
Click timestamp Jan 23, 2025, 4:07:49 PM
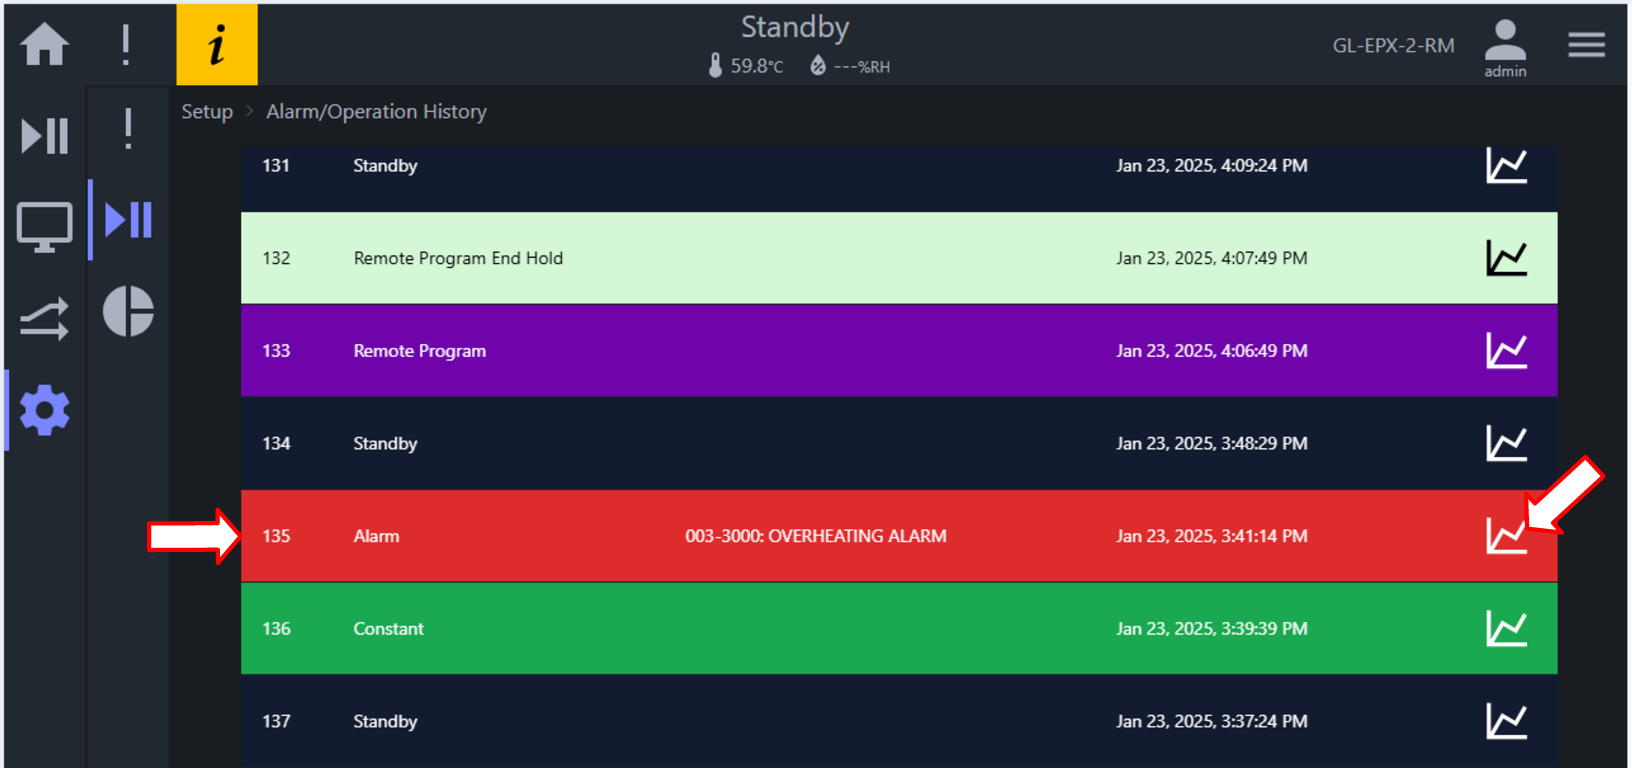[x=1212, y=258]
